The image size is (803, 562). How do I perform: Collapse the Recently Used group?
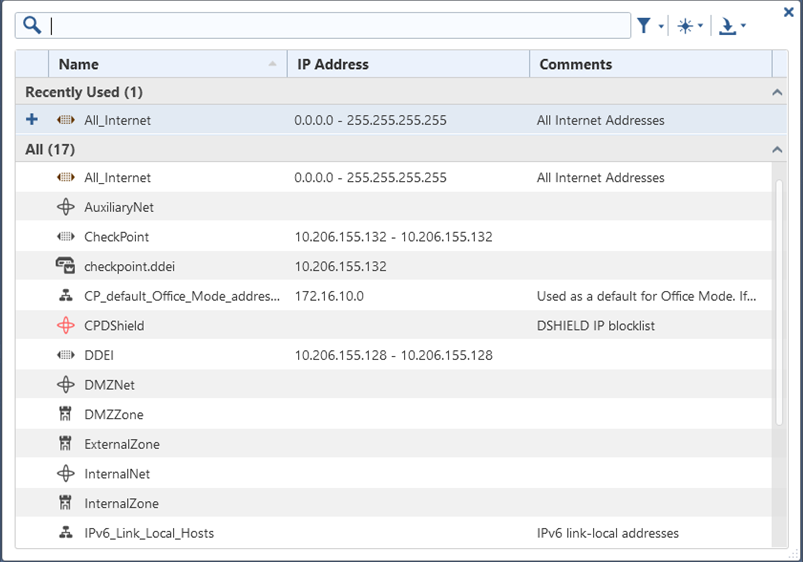point(777,92)
